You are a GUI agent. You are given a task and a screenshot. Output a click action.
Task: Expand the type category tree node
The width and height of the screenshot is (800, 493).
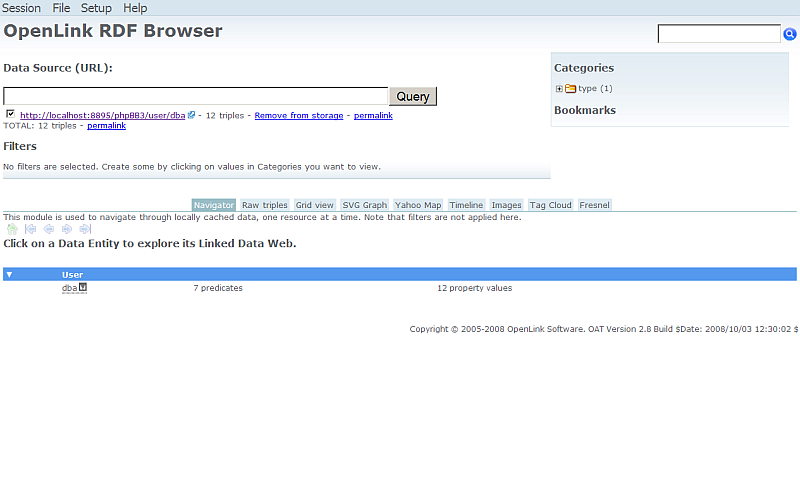tap(559, 89)
